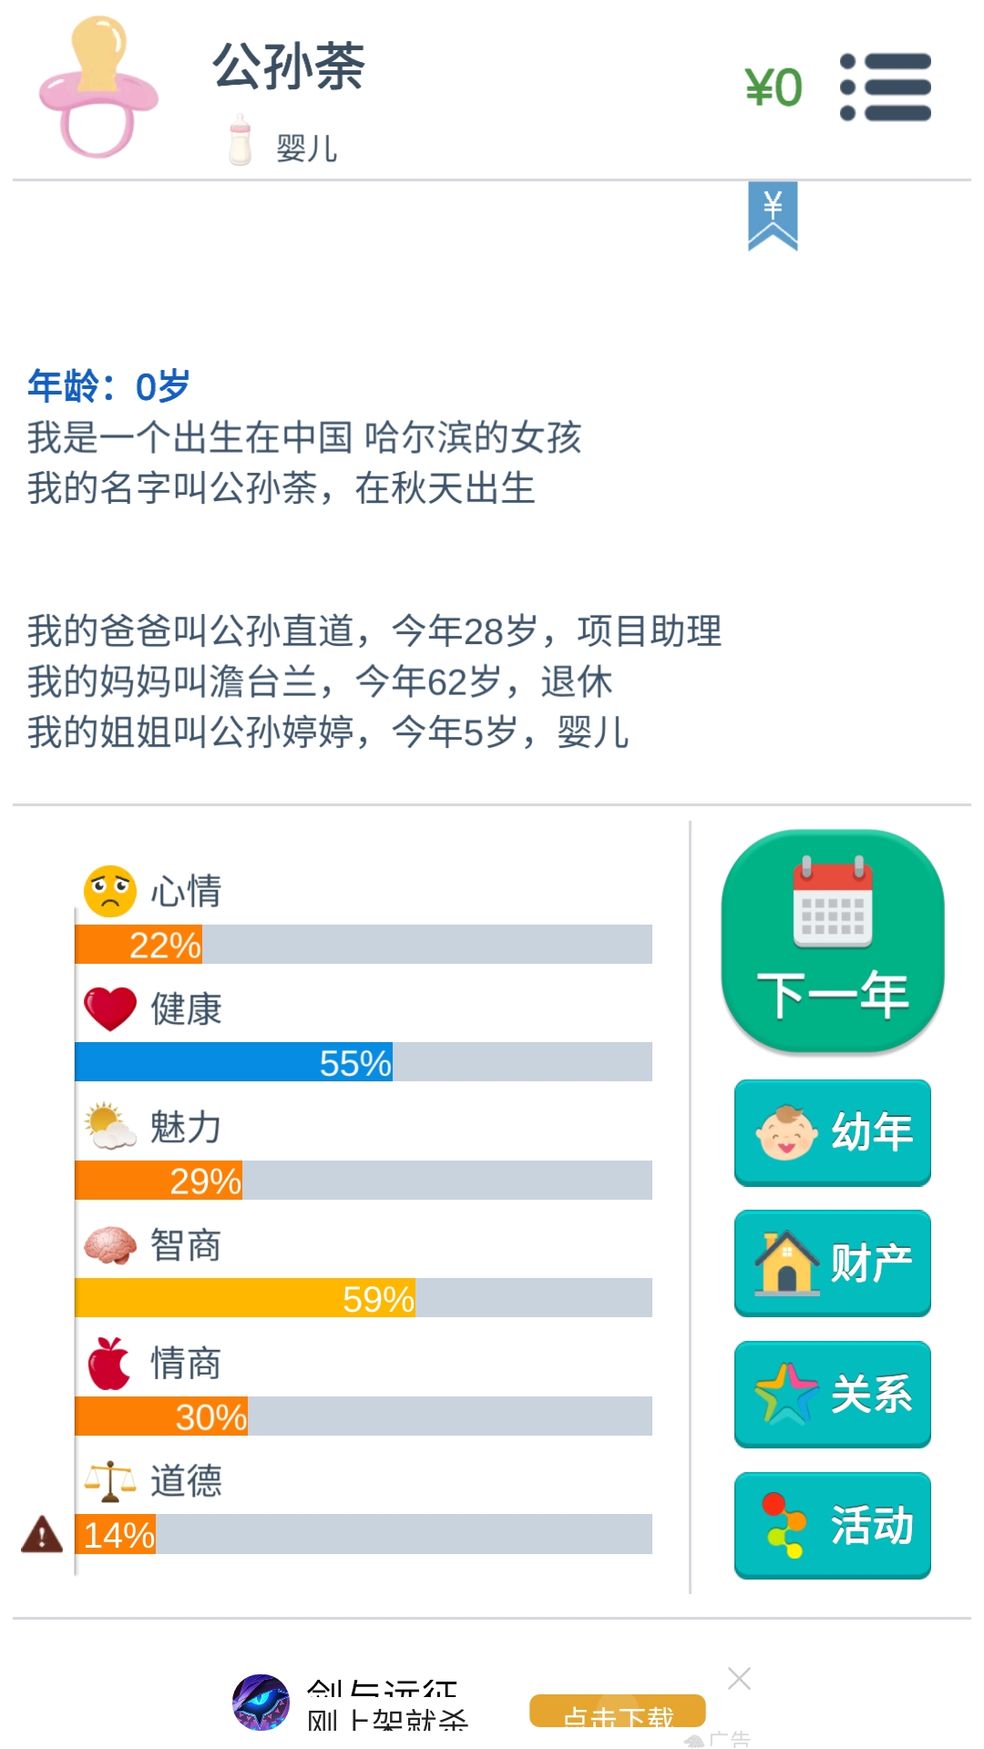Open the 关系 relationships button

[x=833, y=1395]
